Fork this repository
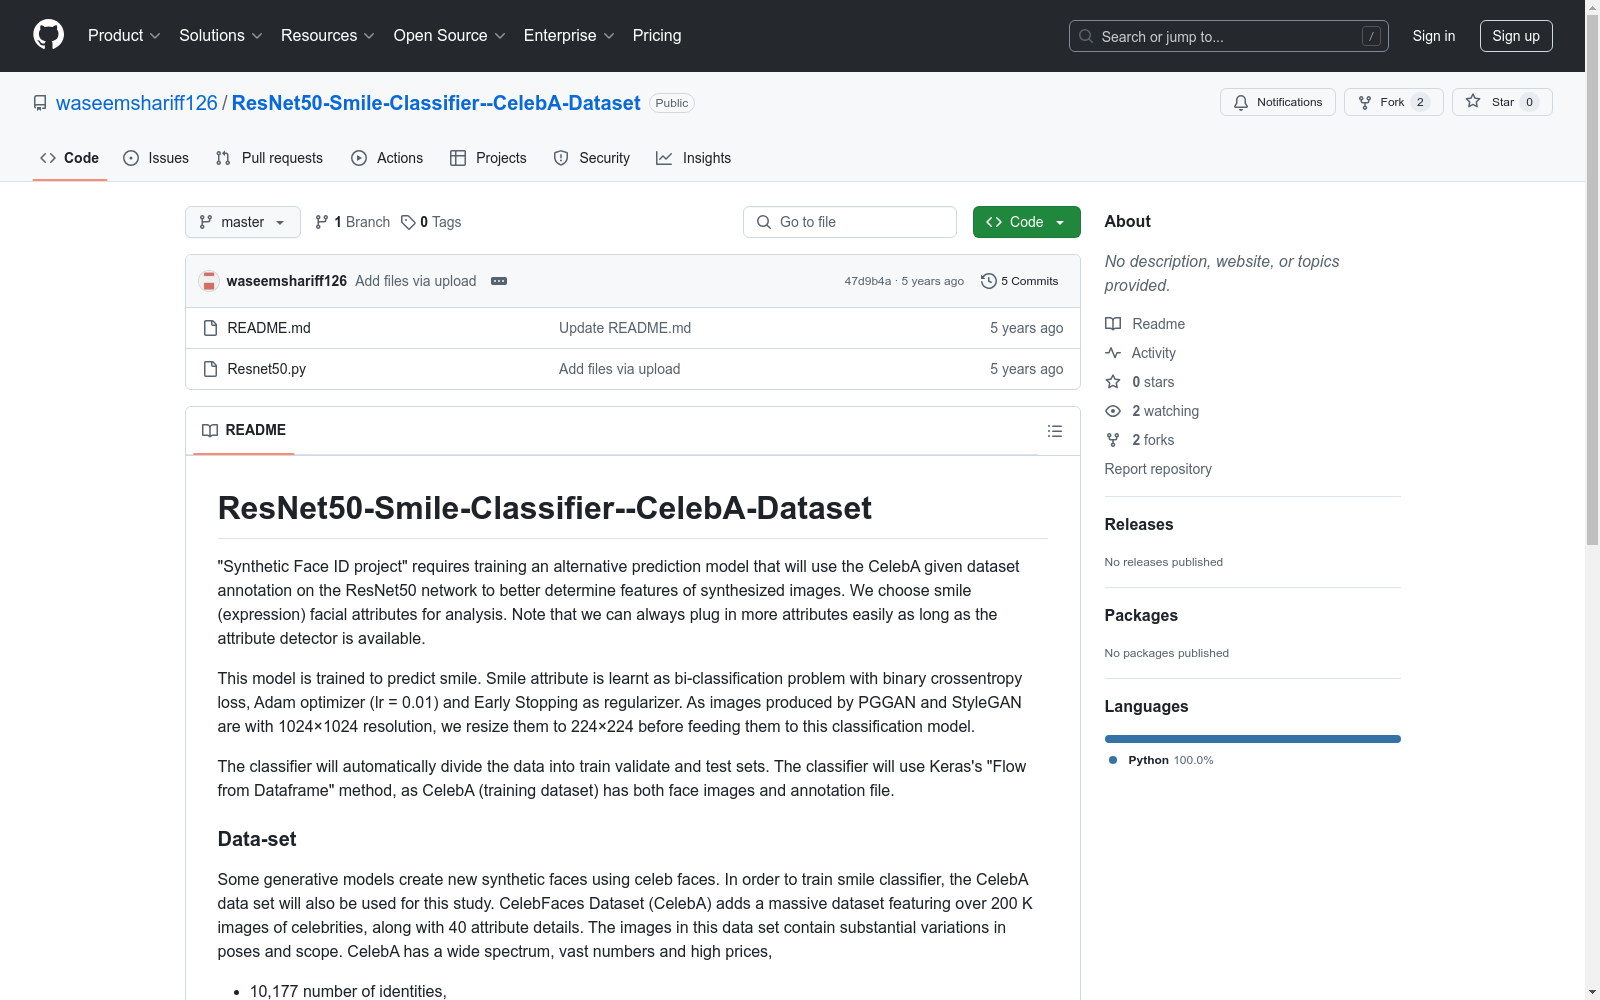Image resolution: width=1600 pixels, height=1000 pixels. (x=1393, y=102)
